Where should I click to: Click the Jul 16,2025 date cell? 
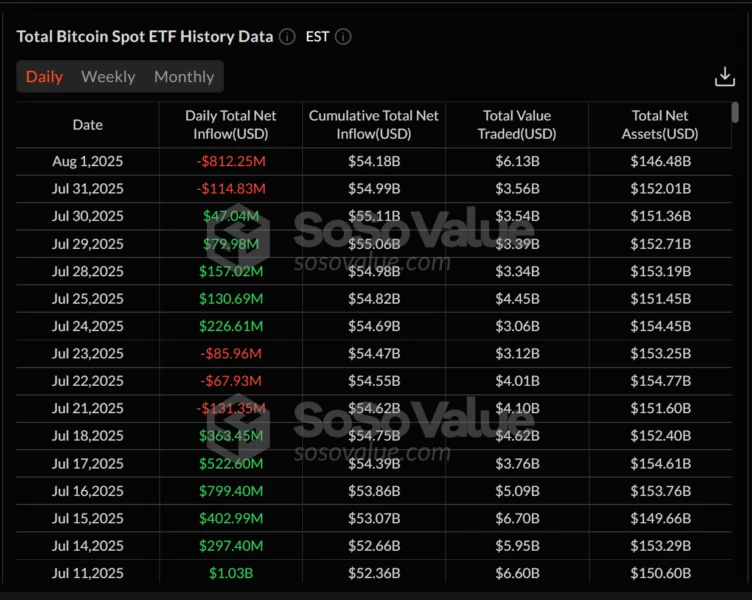(x=87, y=491)
